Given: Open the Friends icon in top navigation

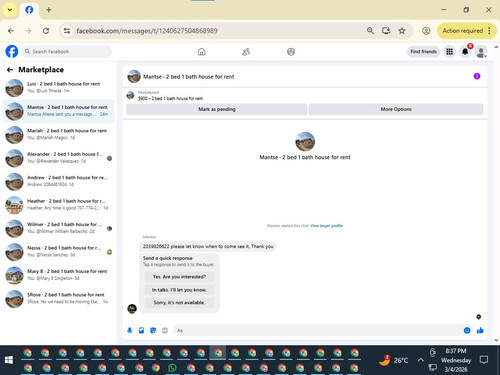Looking at the screenshot, I should 246,52.
